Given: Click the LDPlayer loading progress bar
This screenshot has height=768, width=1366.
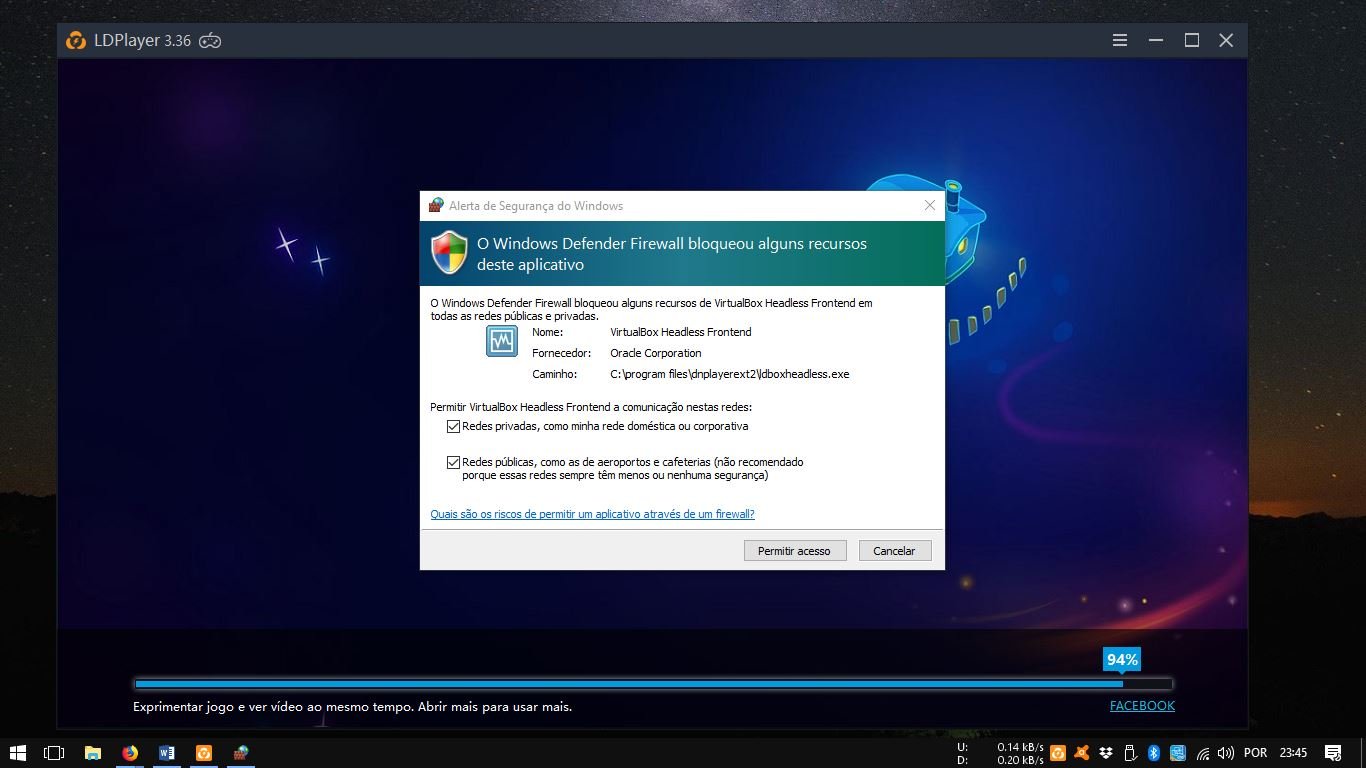Looking at the screenshot, I should coord(653,684).
